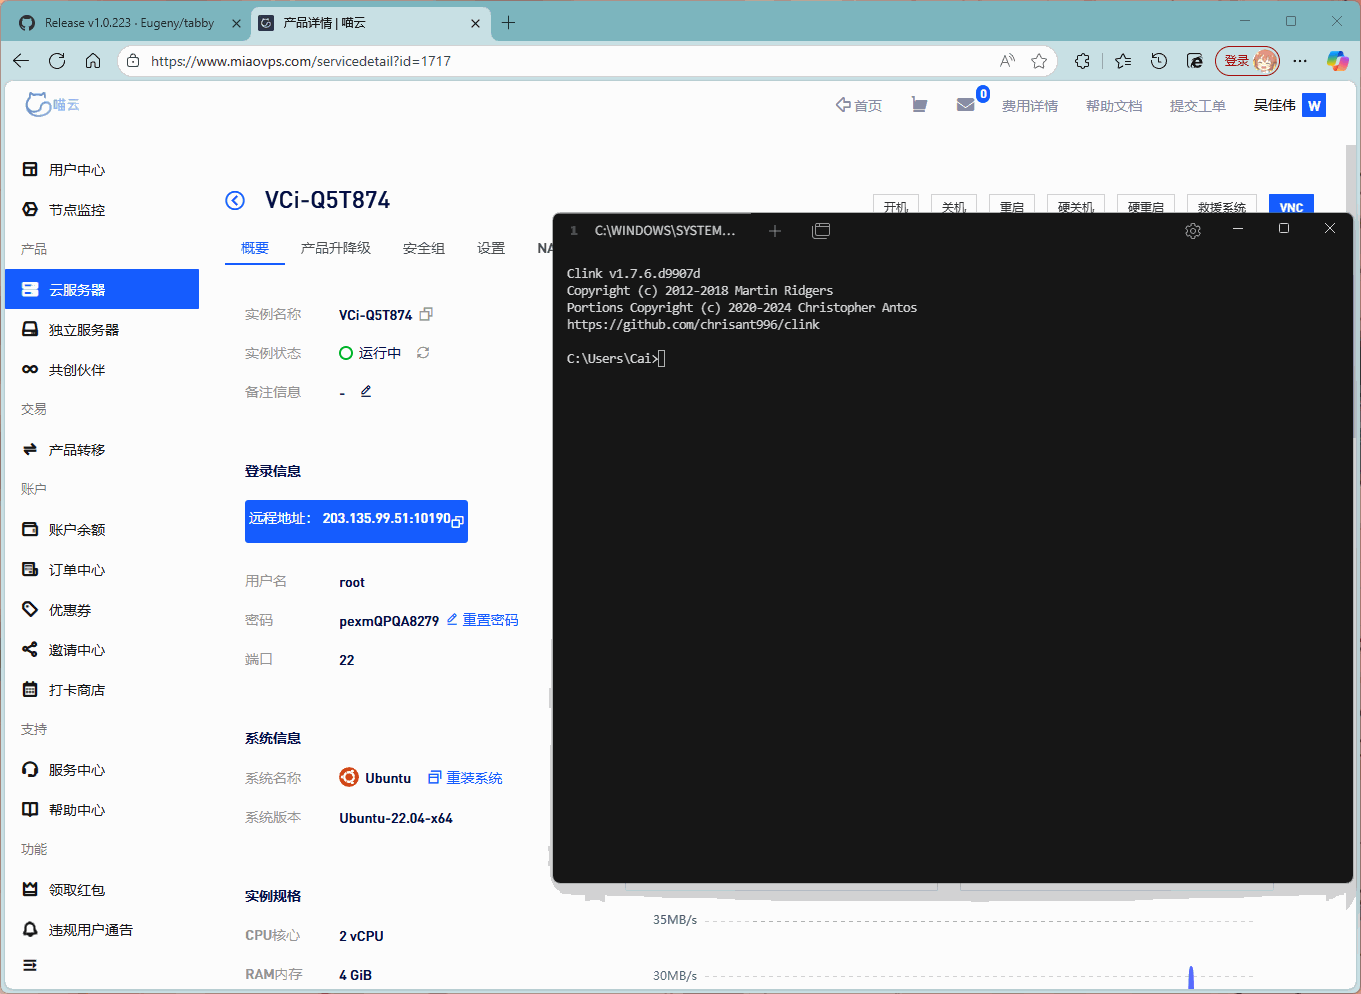
Task: Switch to the 产品升降级 tab
Action: (x=336, y=248)
